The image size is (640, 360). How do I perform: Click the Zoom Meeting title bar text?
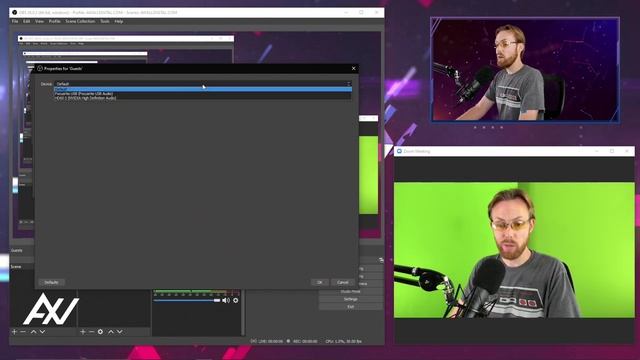pyautogui.click(x=417, y=151)
